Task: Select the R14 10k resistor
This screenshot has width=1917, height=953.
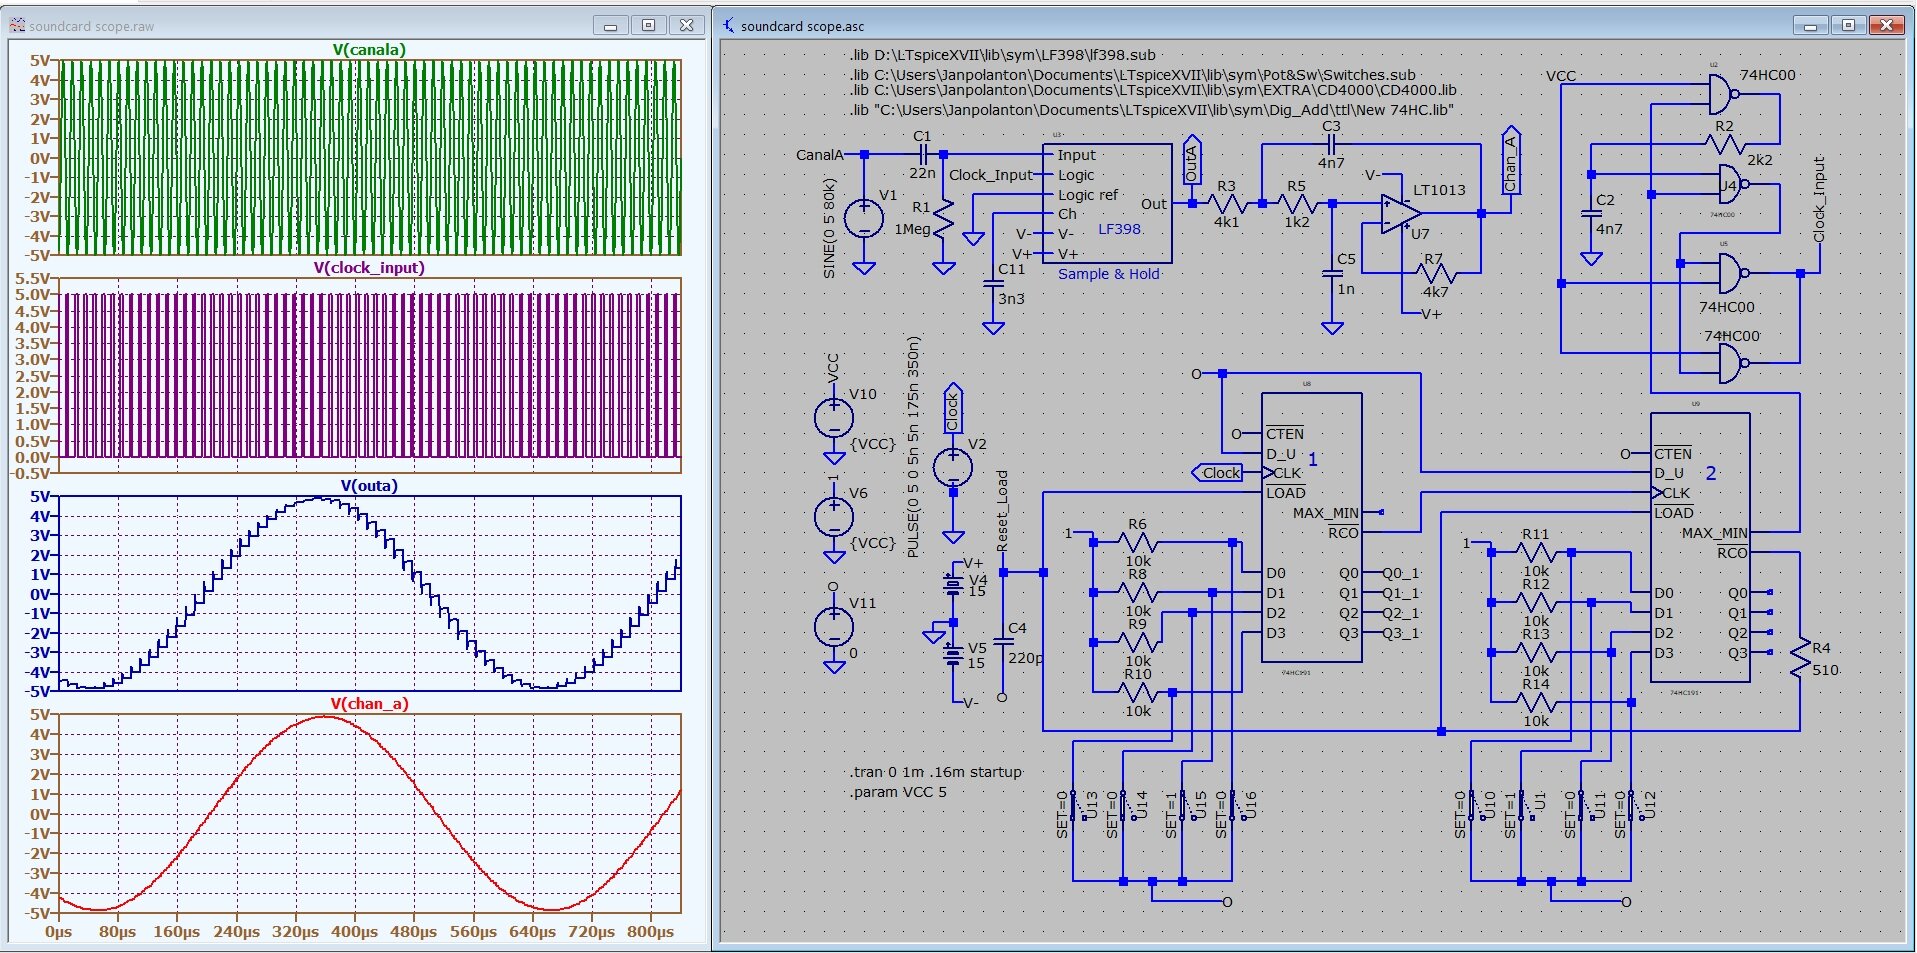Action: pyautogui.click(x=1536, y=703)
